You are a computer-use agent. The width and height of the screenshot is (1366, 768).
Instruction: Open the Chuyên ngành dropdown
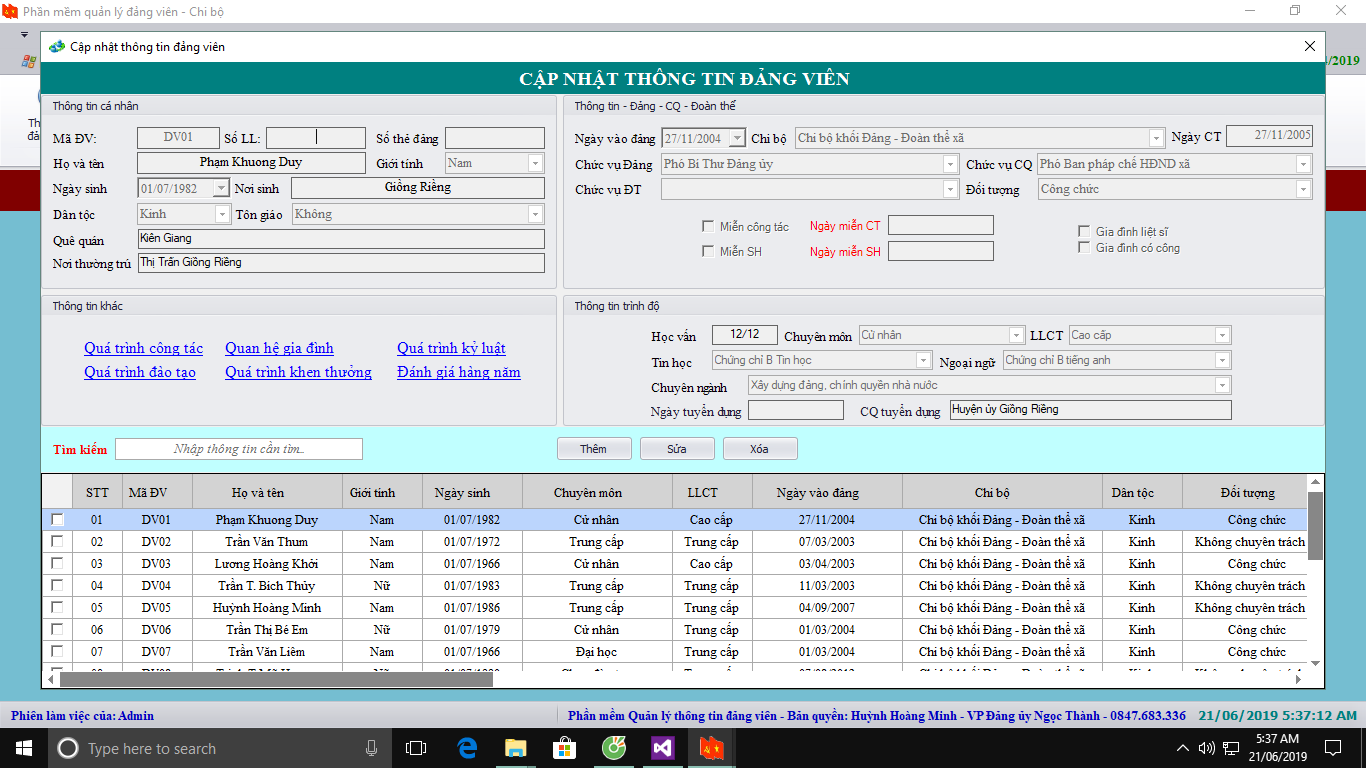tap(1222, 385)
